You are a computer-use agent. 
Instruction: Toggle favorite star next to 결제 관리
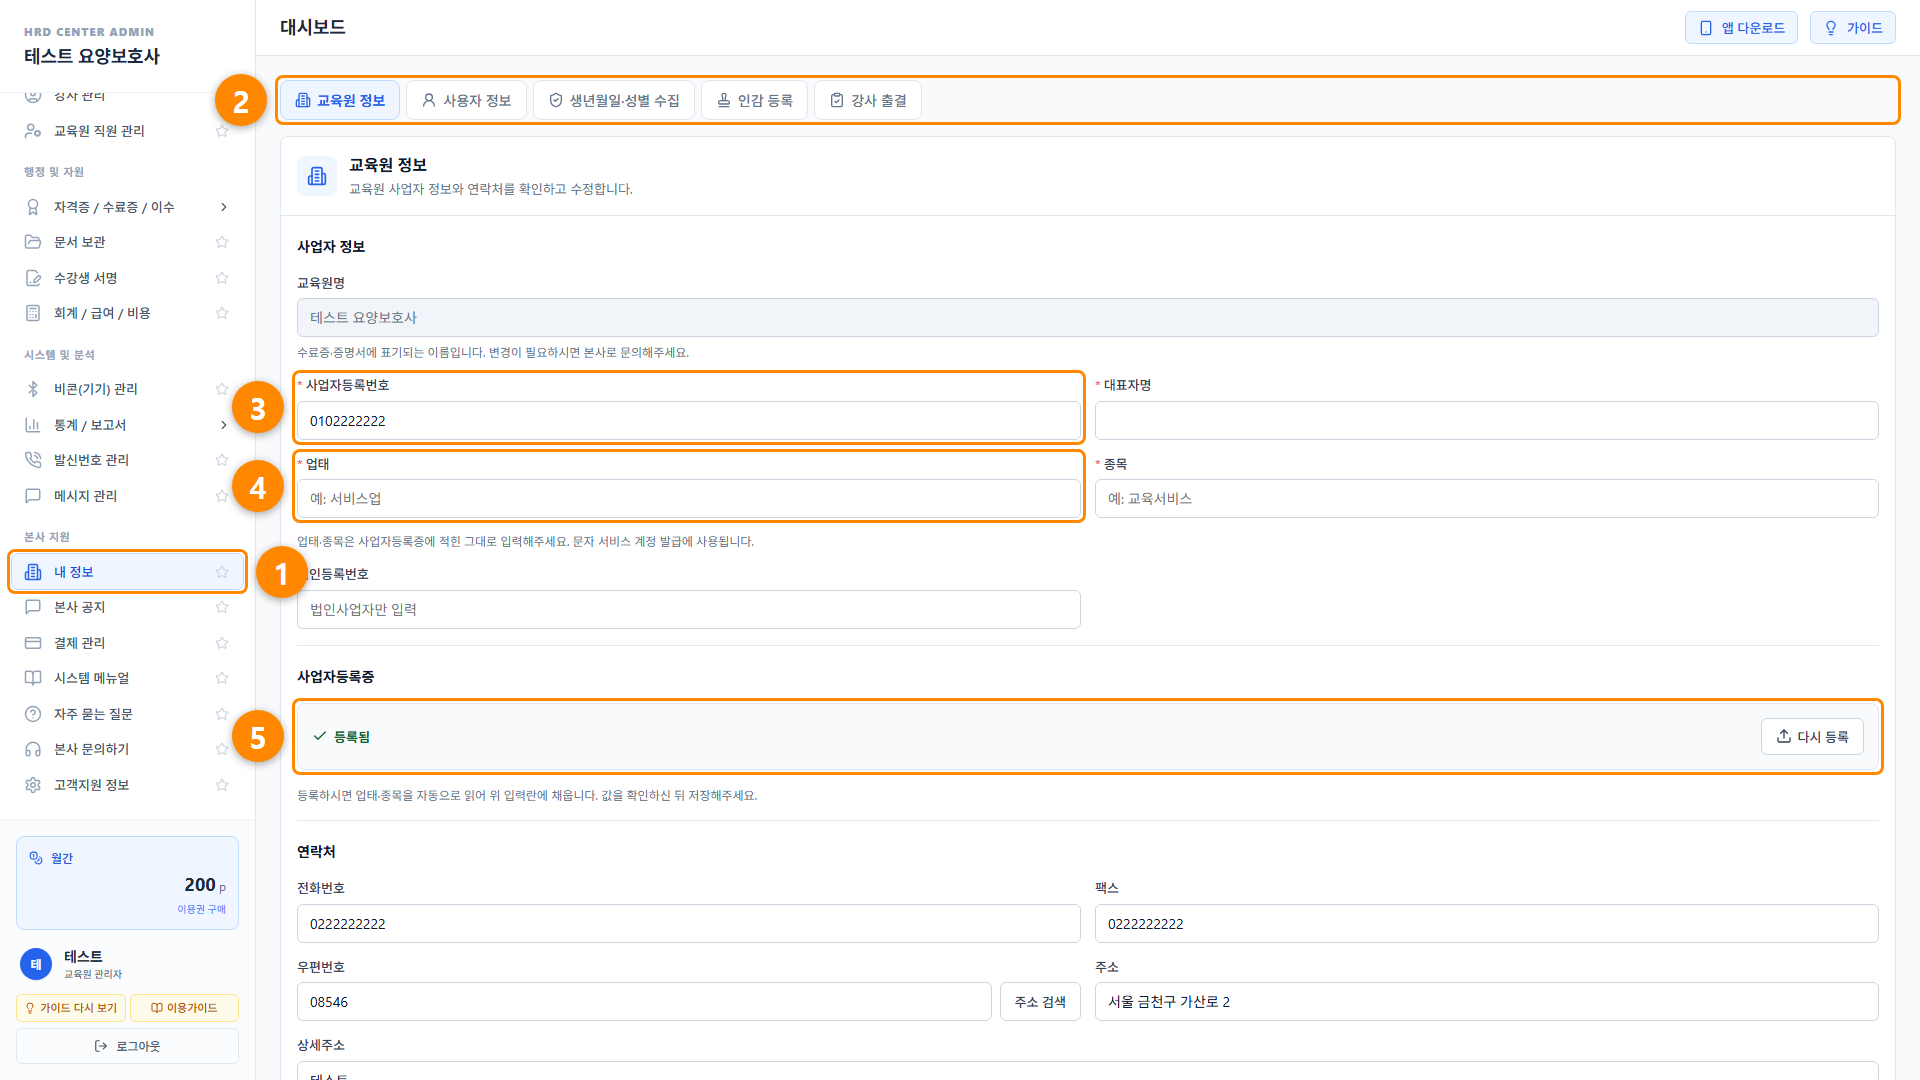(222, 643)
